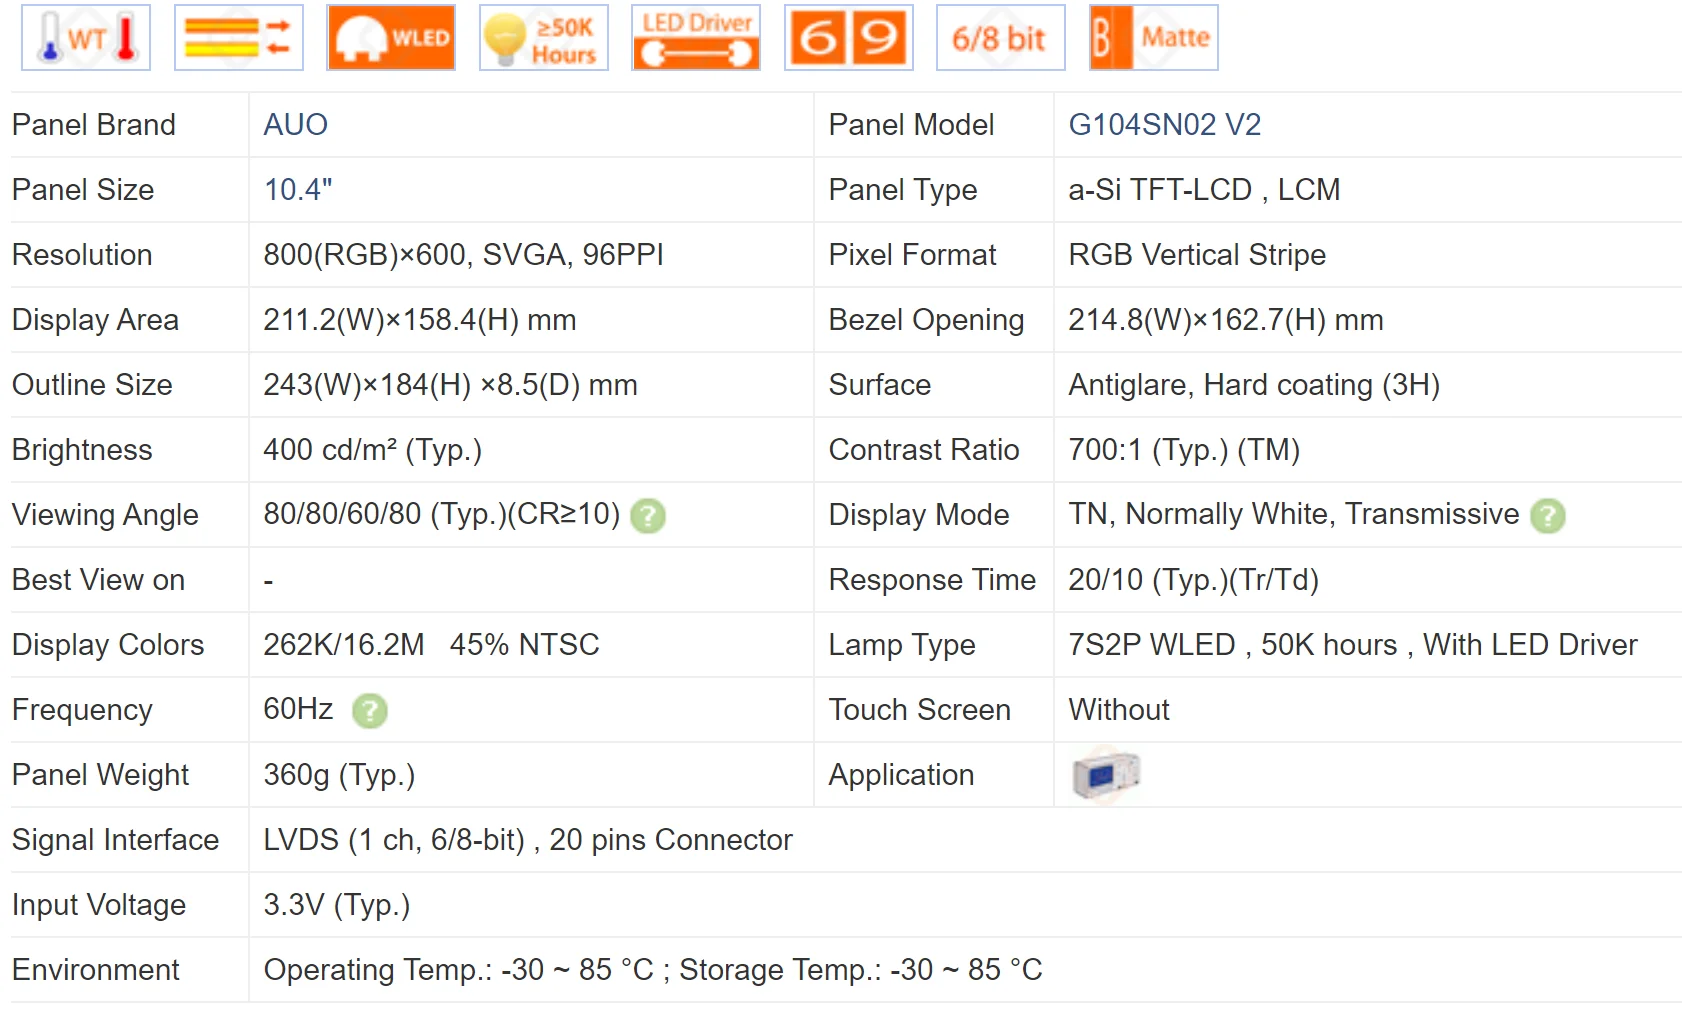Click the 6/8 bit icon
Screen dimensions: 1682x1015
point(1001,38)
